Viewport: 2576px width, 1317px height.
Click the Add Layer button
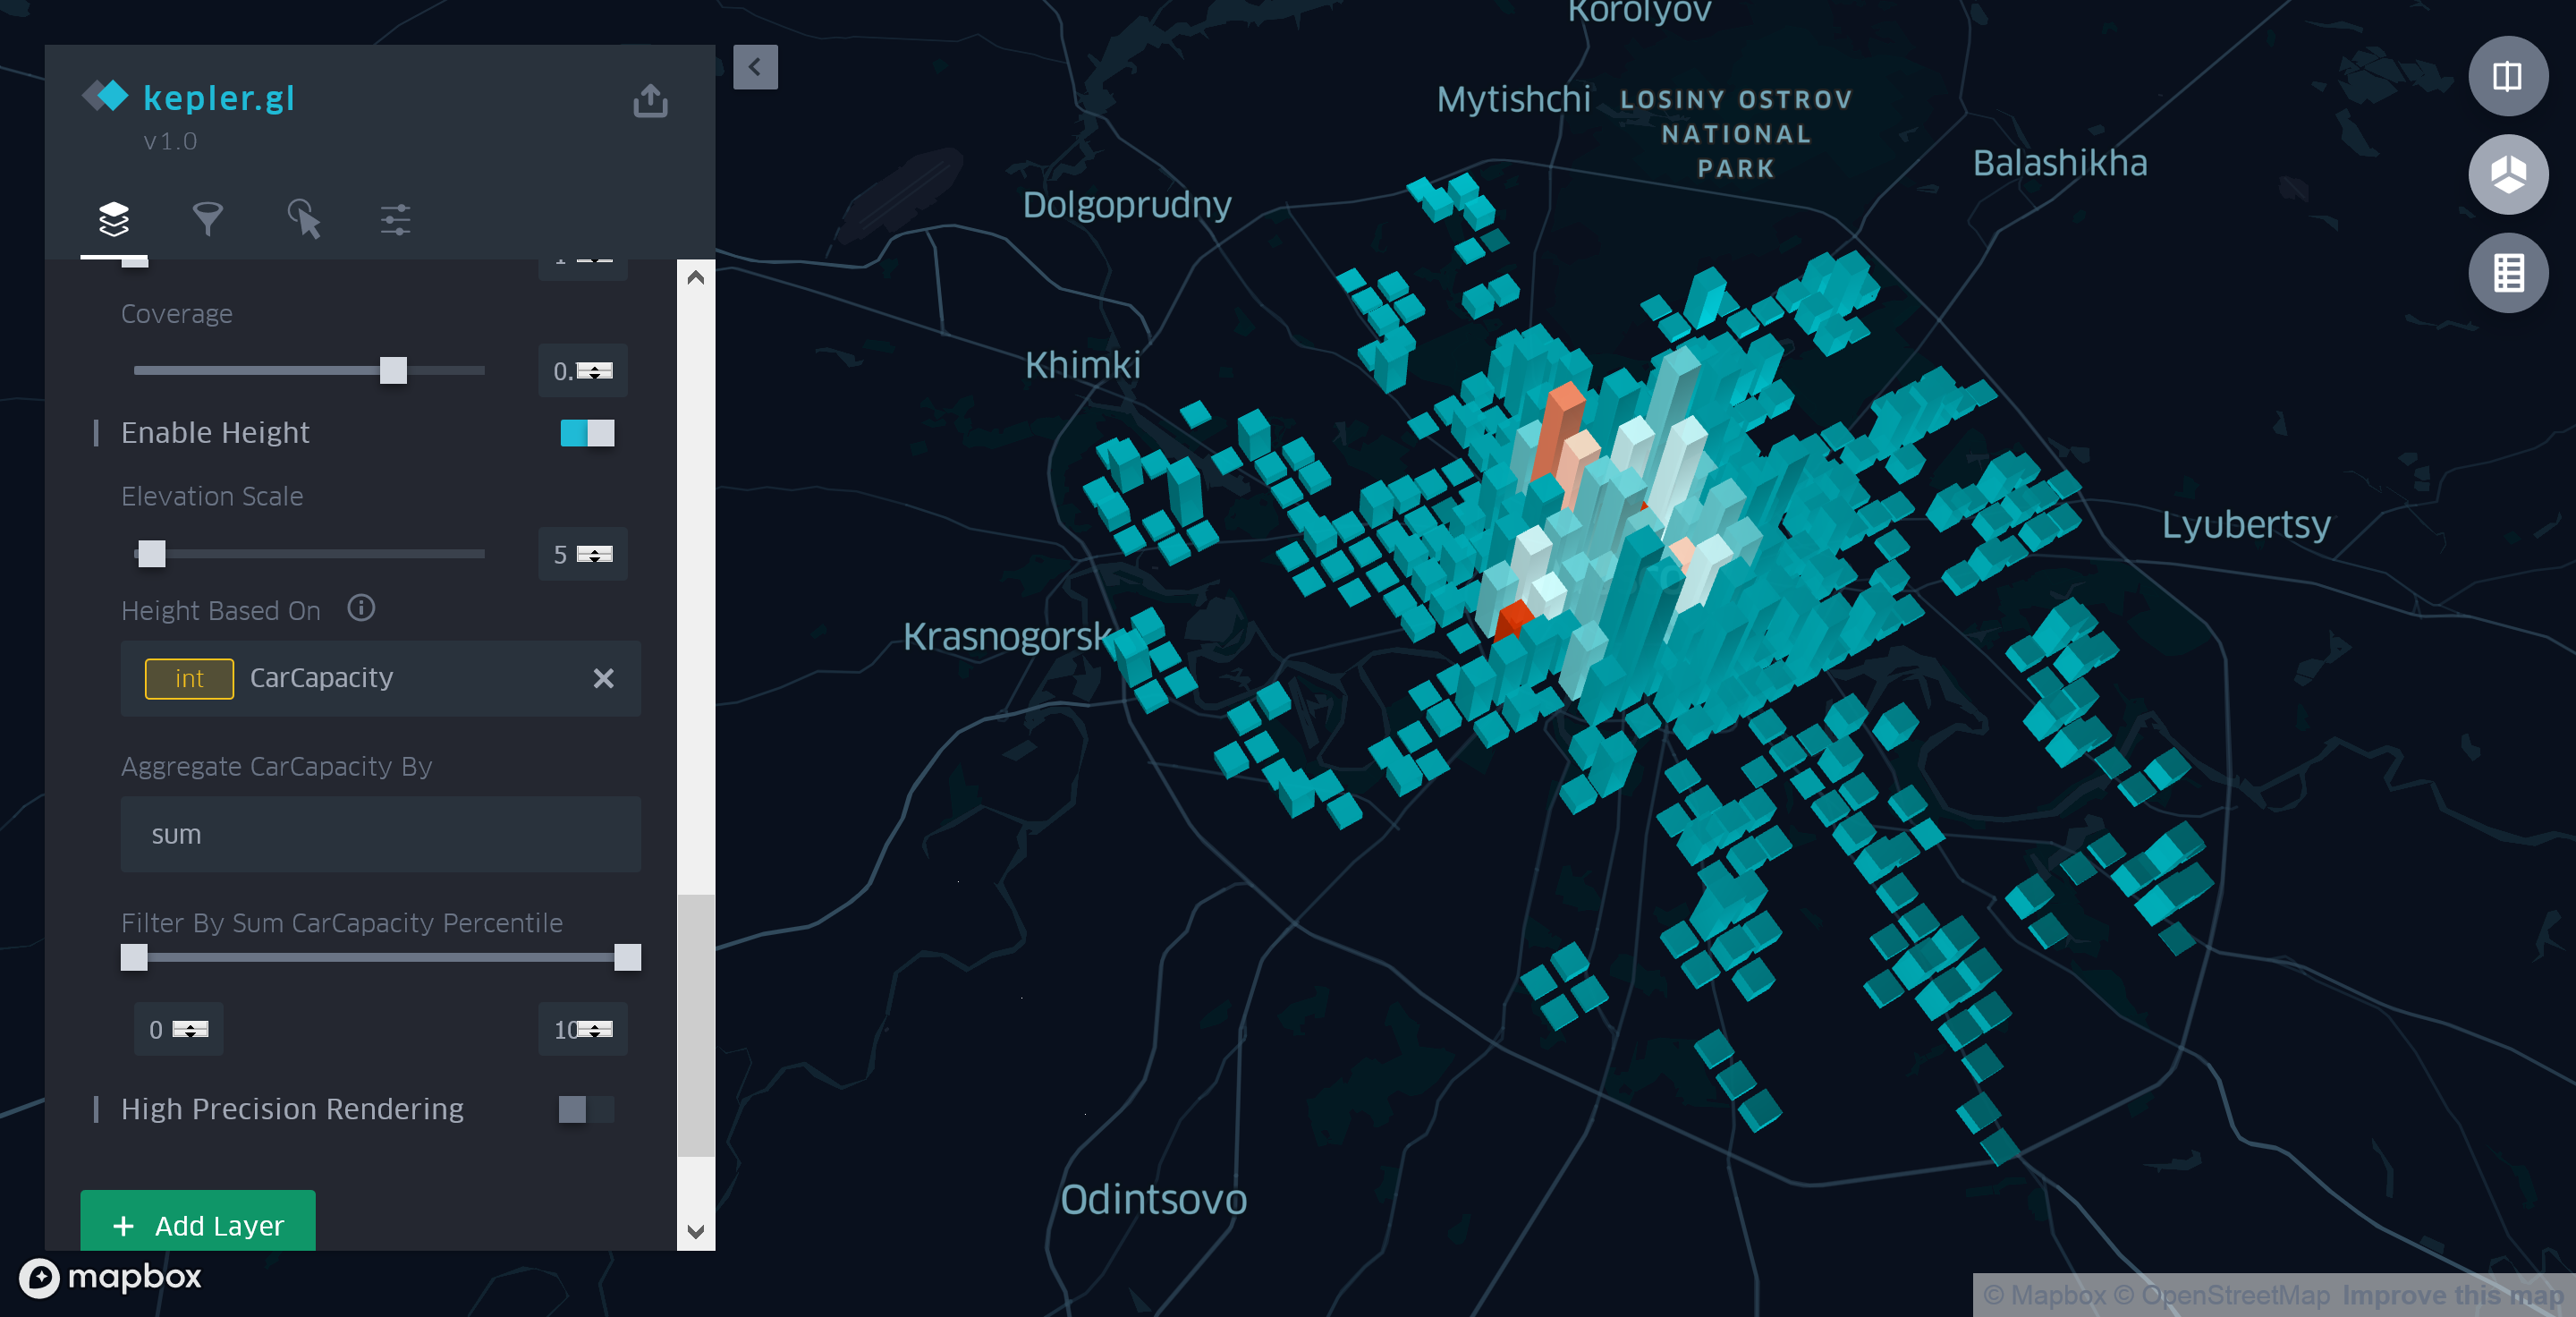(x=198, y=1224)
